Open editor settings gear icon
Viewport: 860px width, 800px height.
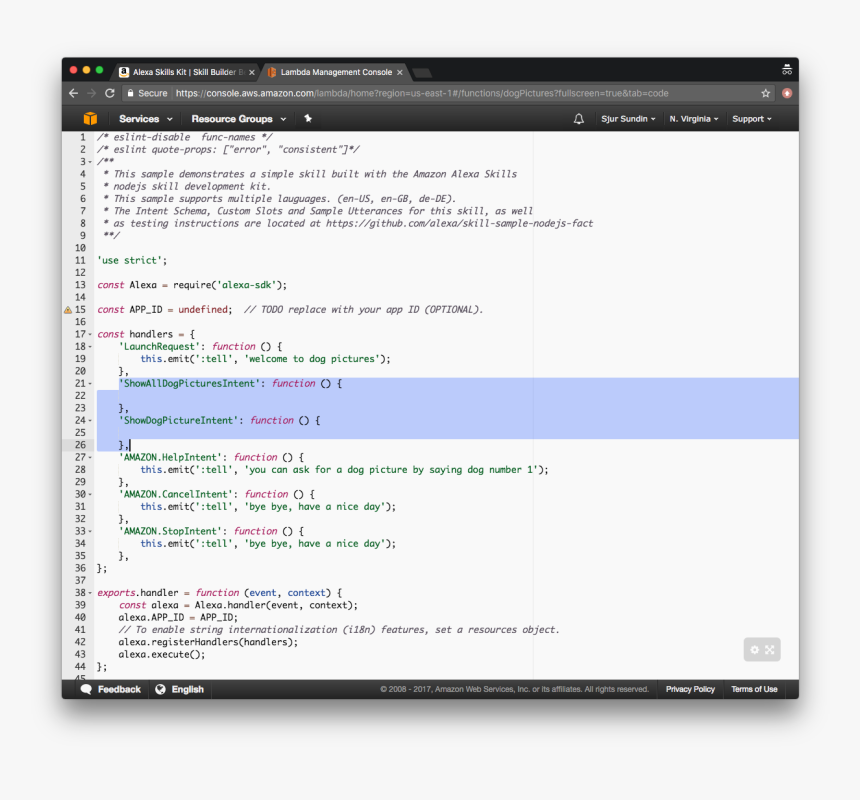pos(755,650)
